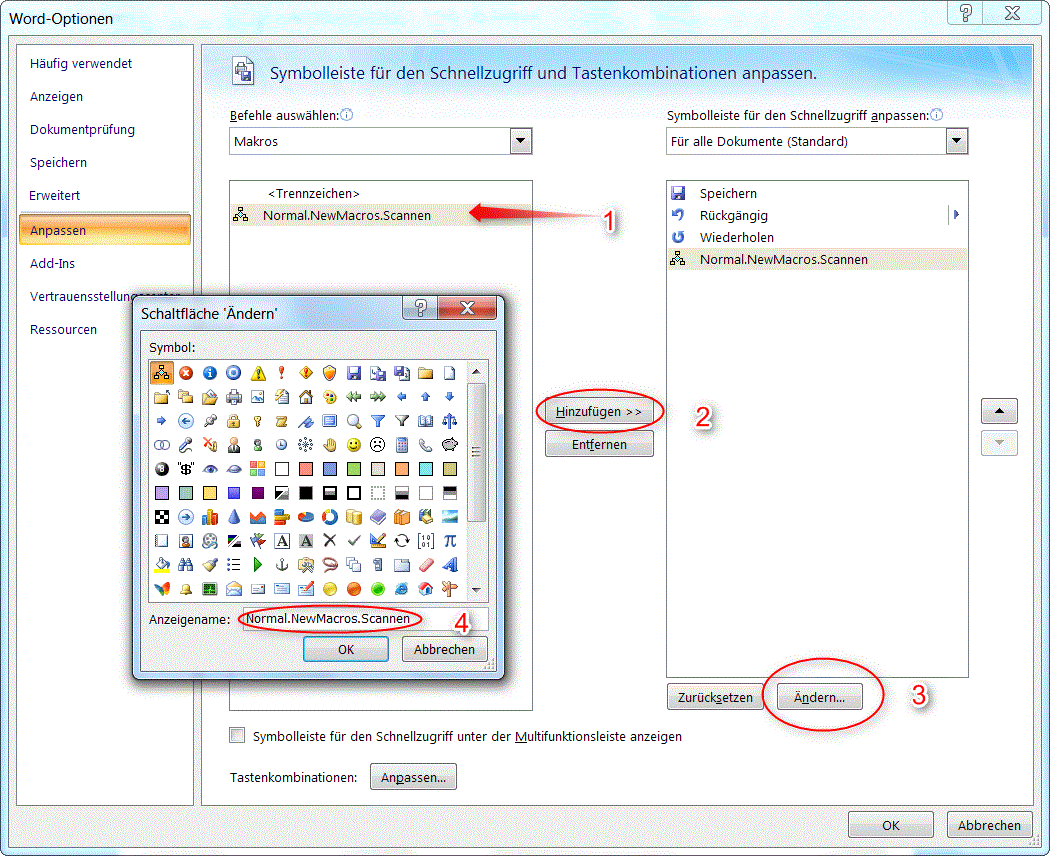The width and height of the screenshot is (1050, 856).
Task: Select the printer symbol in the icon grid
Action: tap(232, 397)
